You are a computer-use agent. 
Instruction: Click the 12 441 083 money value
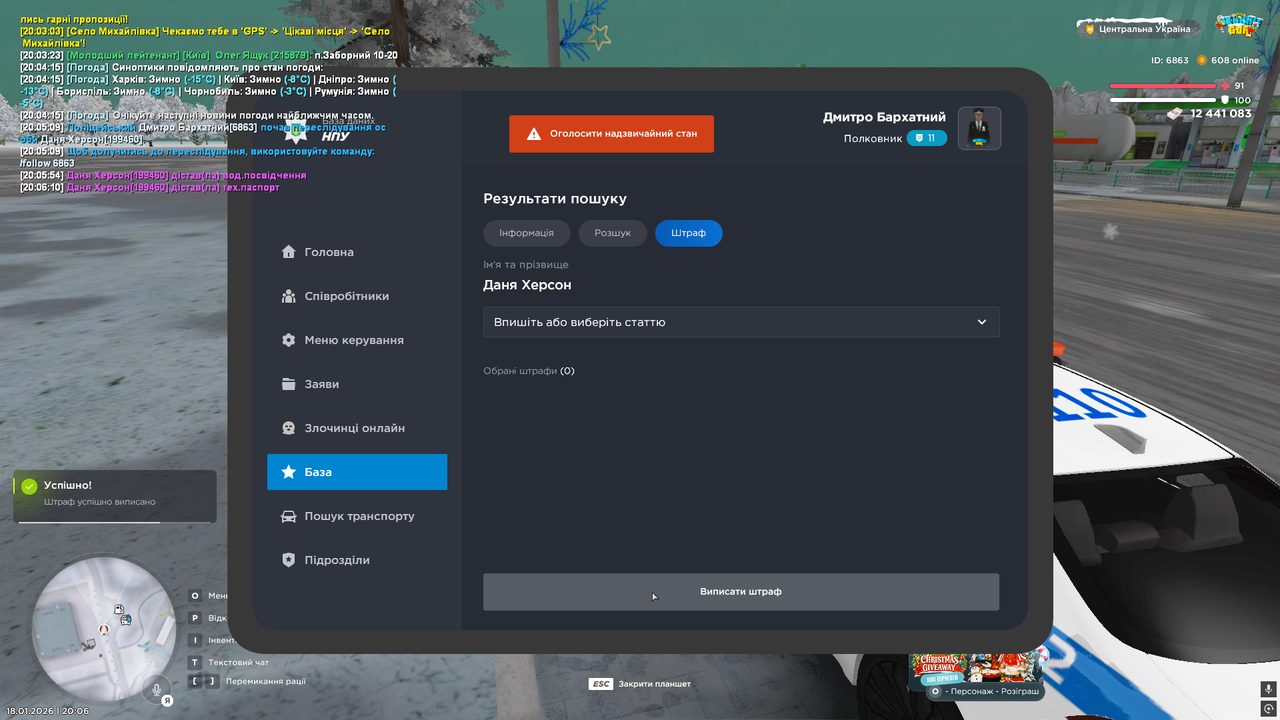pyautogui.click(x=1221, y=114)
